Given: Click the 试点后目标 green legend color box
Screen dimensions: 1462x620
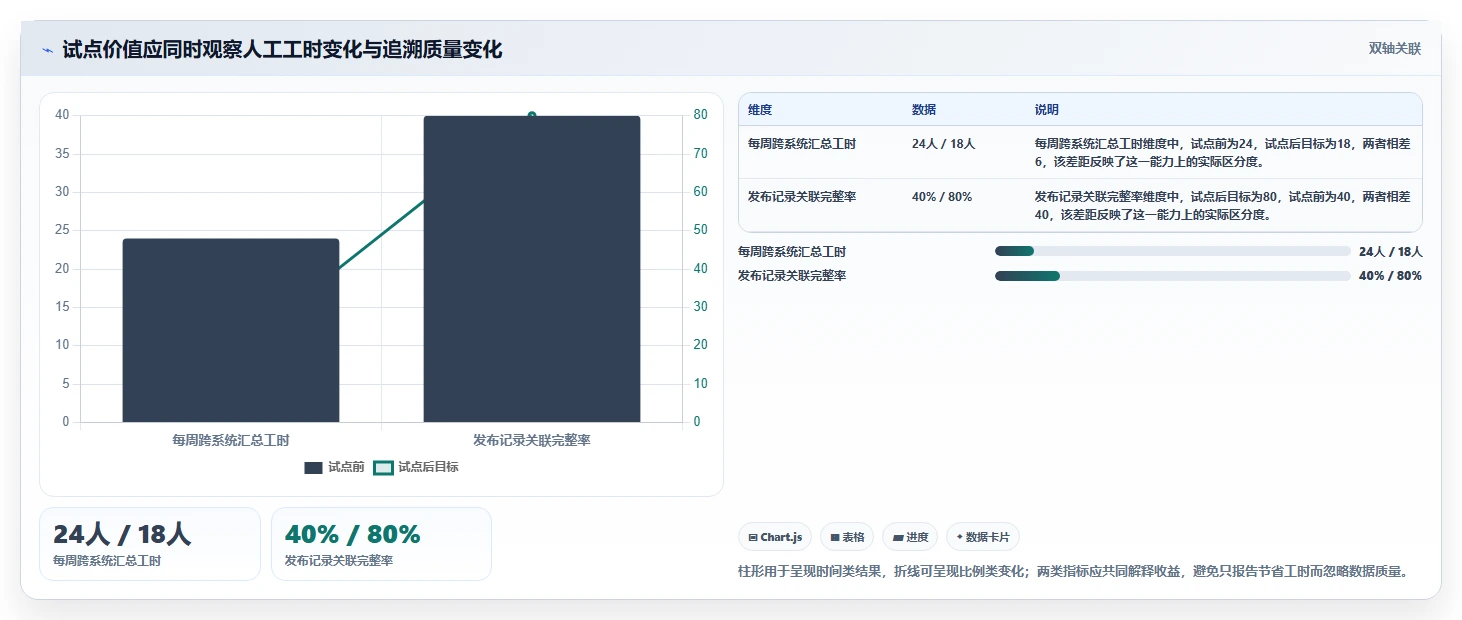Looking at the screenshot, I should click(x=383, y=467).
